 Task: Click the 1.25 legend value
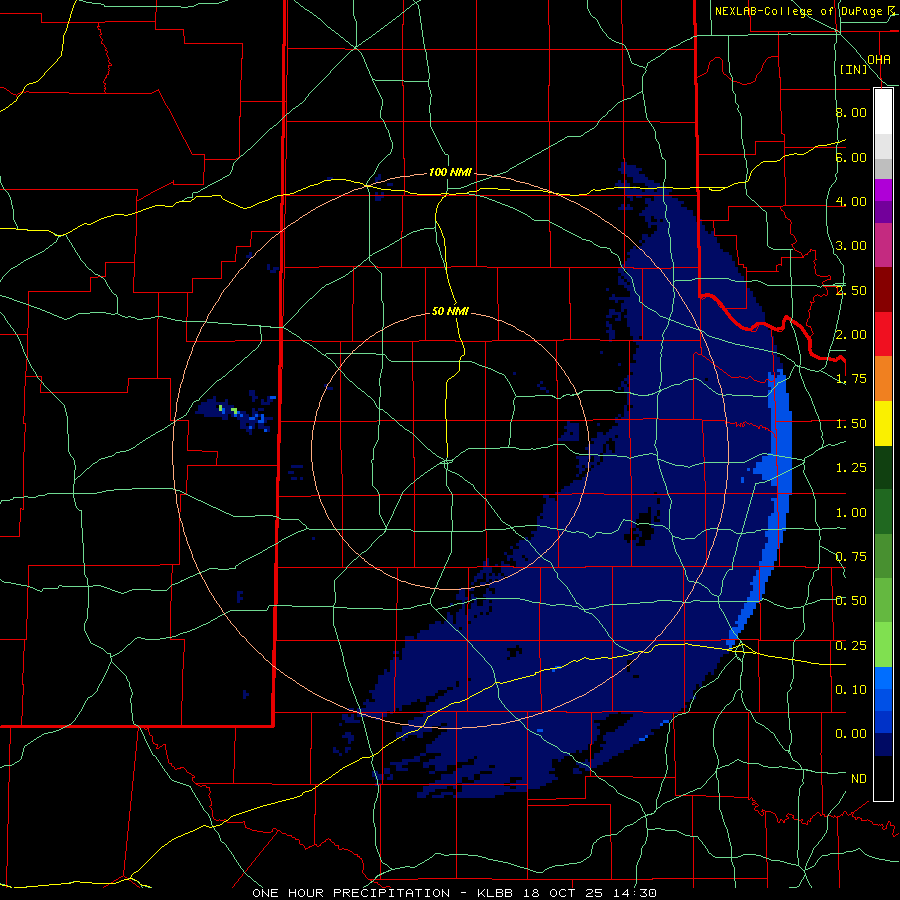[x=851, y=468]
